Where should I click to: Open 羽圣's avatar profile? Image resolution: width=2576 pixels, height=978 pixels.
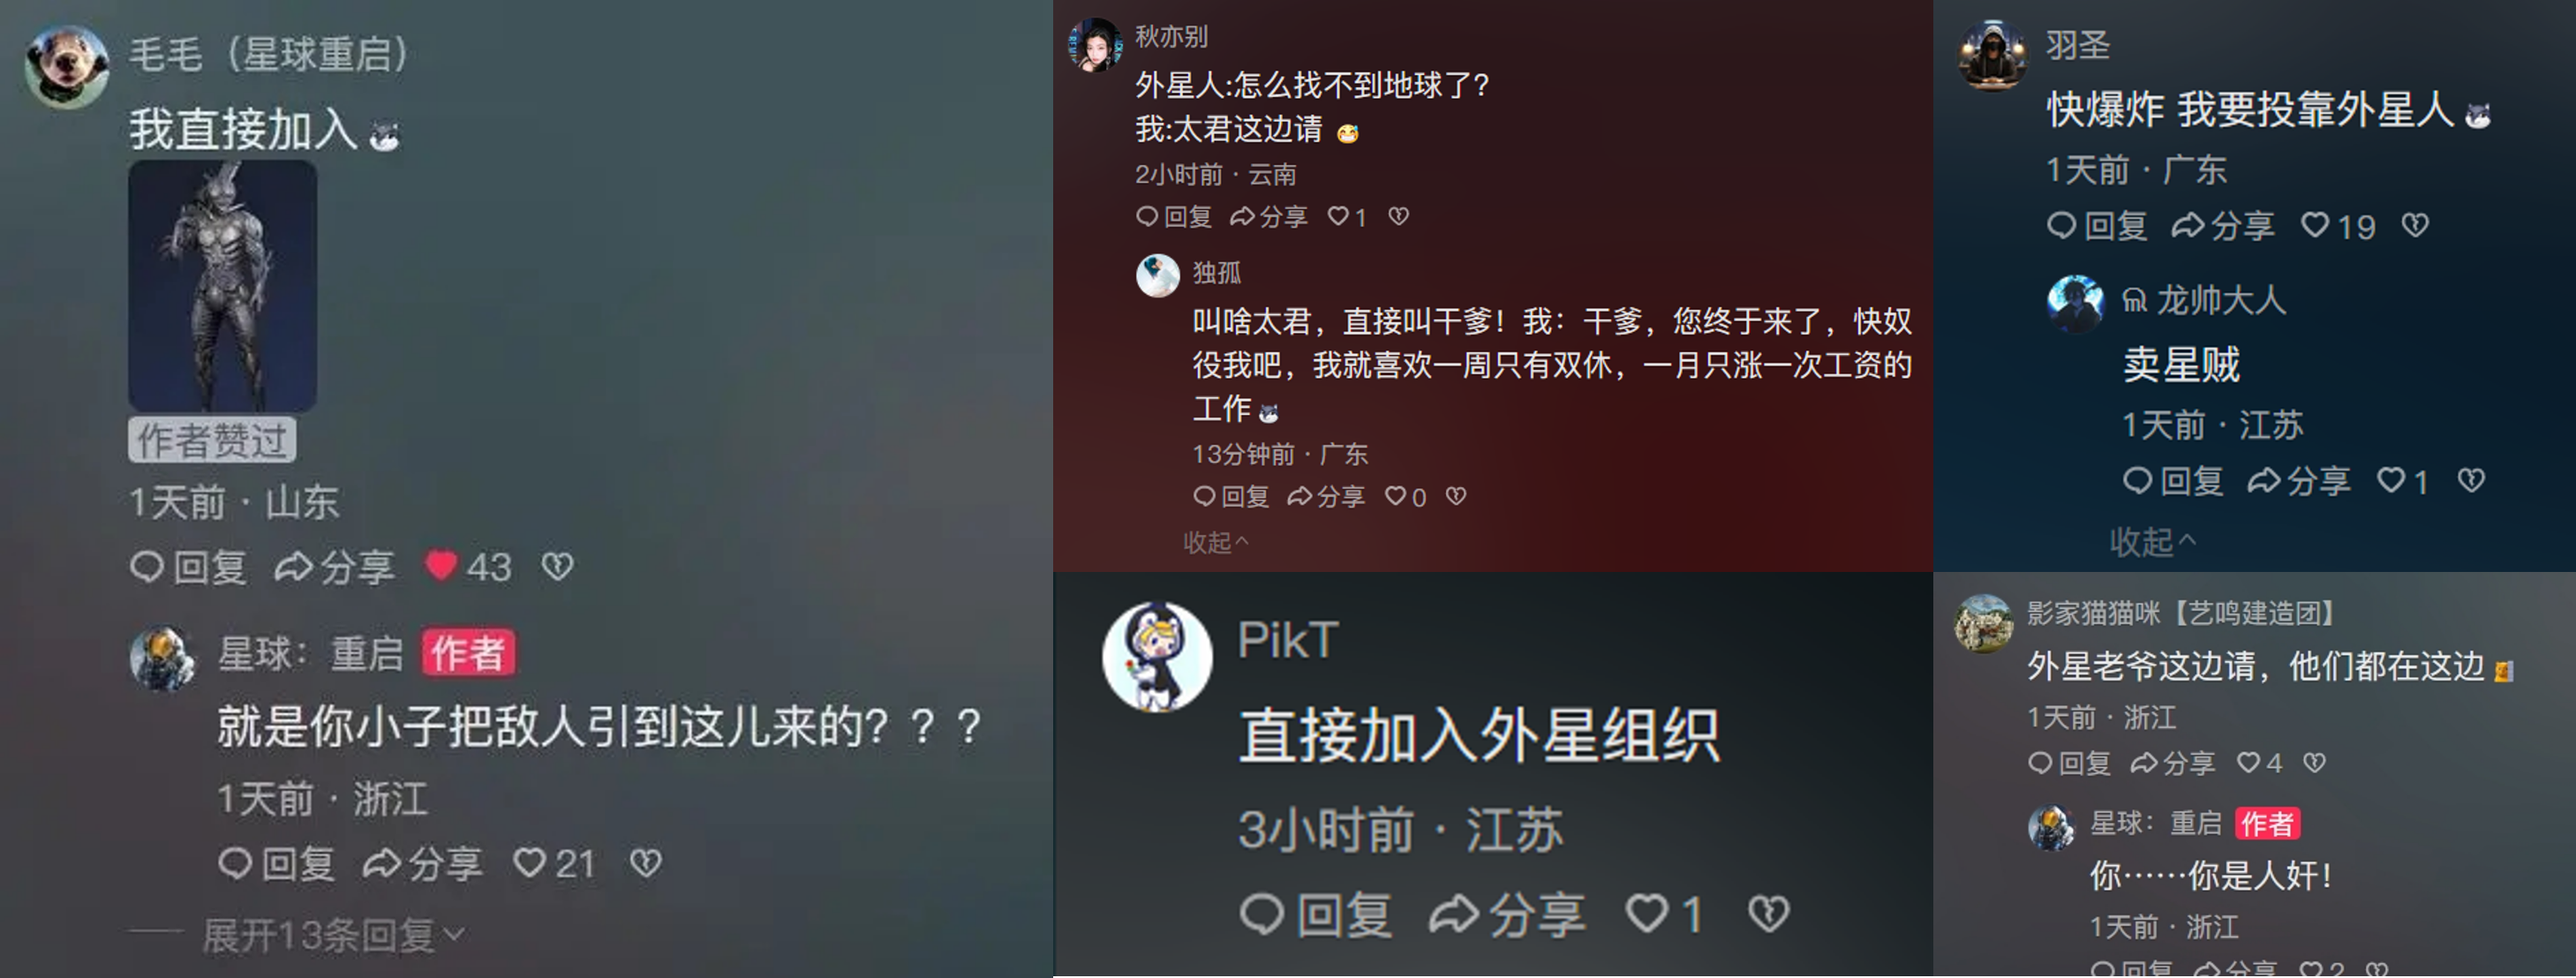click(x=1992, y=55)
